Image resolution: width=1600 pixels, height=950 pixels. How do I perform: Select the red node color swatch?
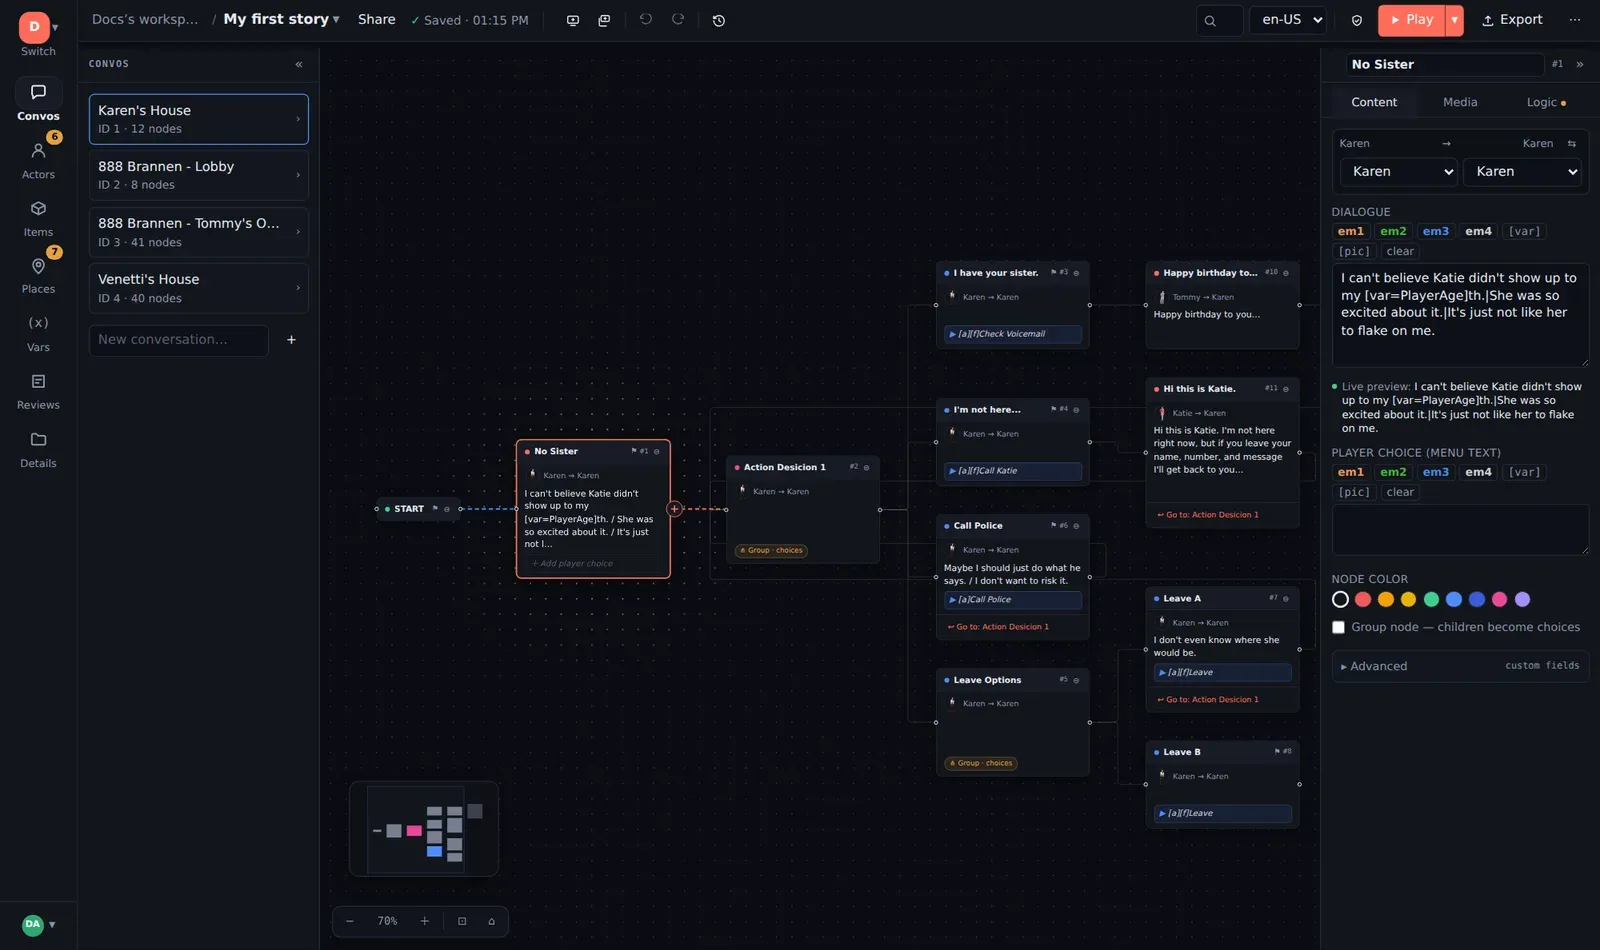tap(1363, 600)
